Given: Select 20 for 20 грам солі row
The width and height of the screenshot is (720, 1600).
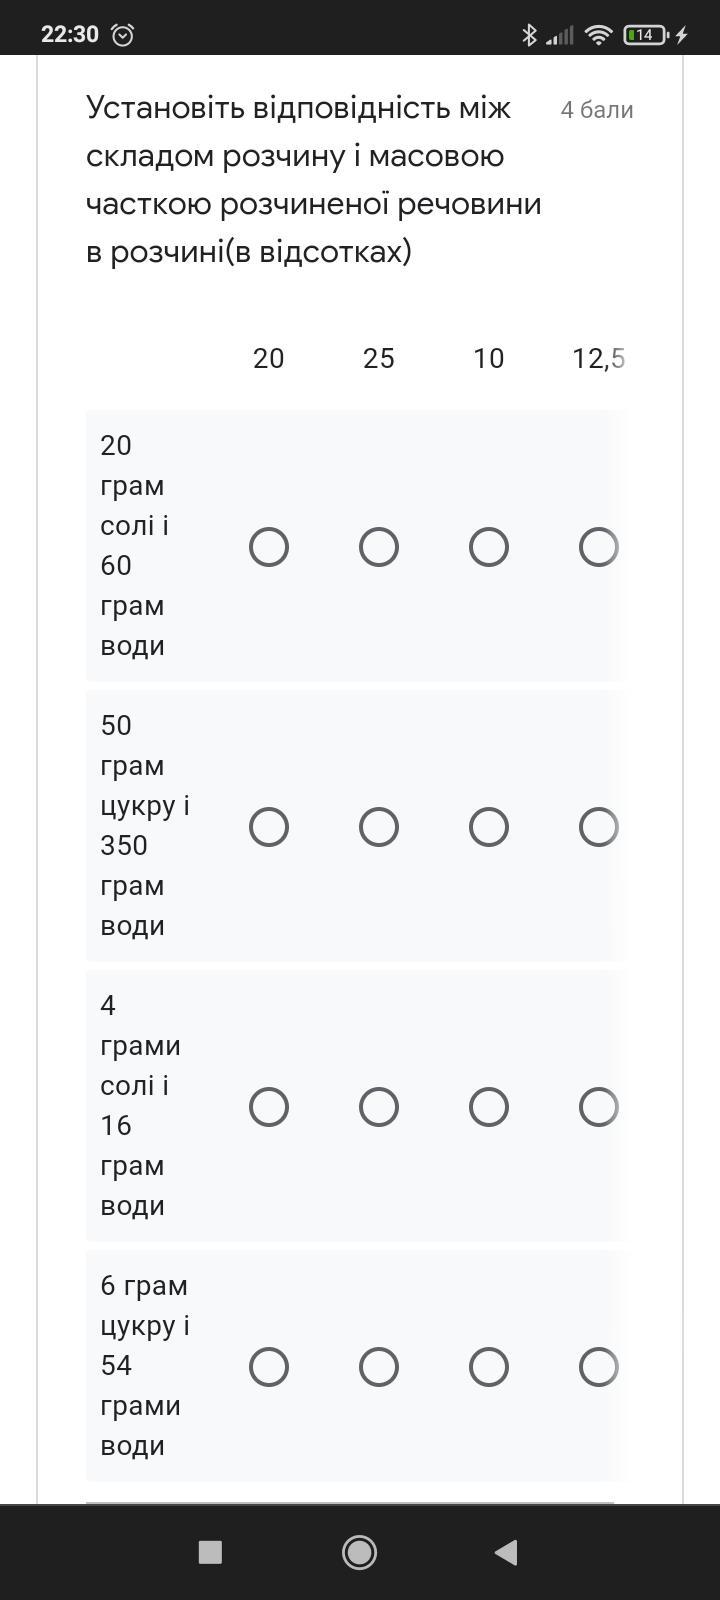Looking at the screenshot, I should (269, 547).
